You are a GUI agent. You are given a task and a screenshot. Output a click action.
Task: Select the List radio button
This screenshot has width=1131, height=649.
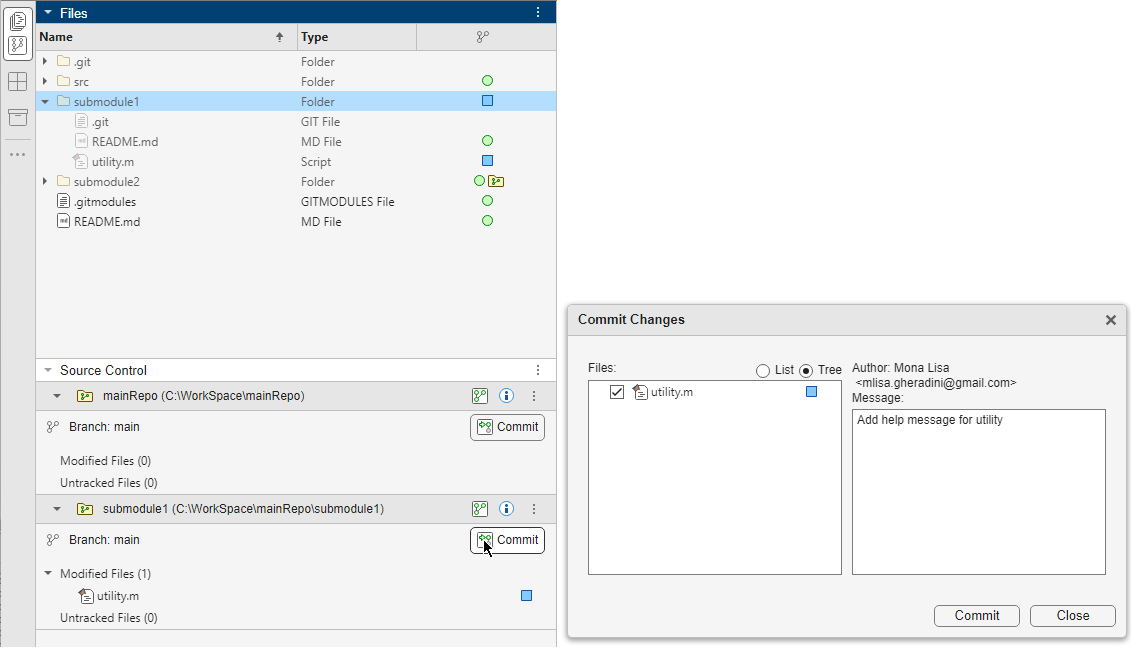coord(761,370)
